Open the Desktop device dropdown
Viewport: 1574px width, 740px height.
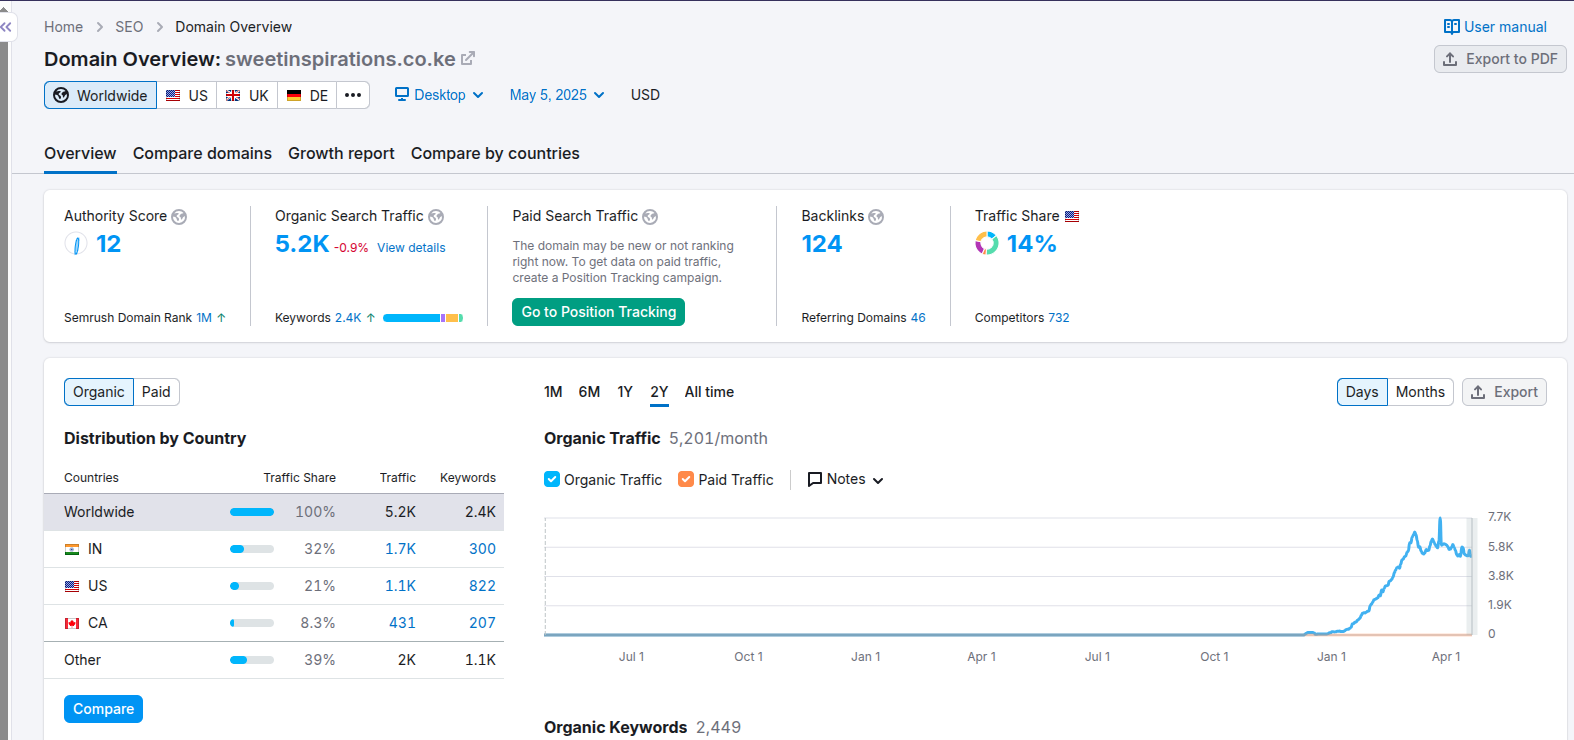[x=439, y=95]
